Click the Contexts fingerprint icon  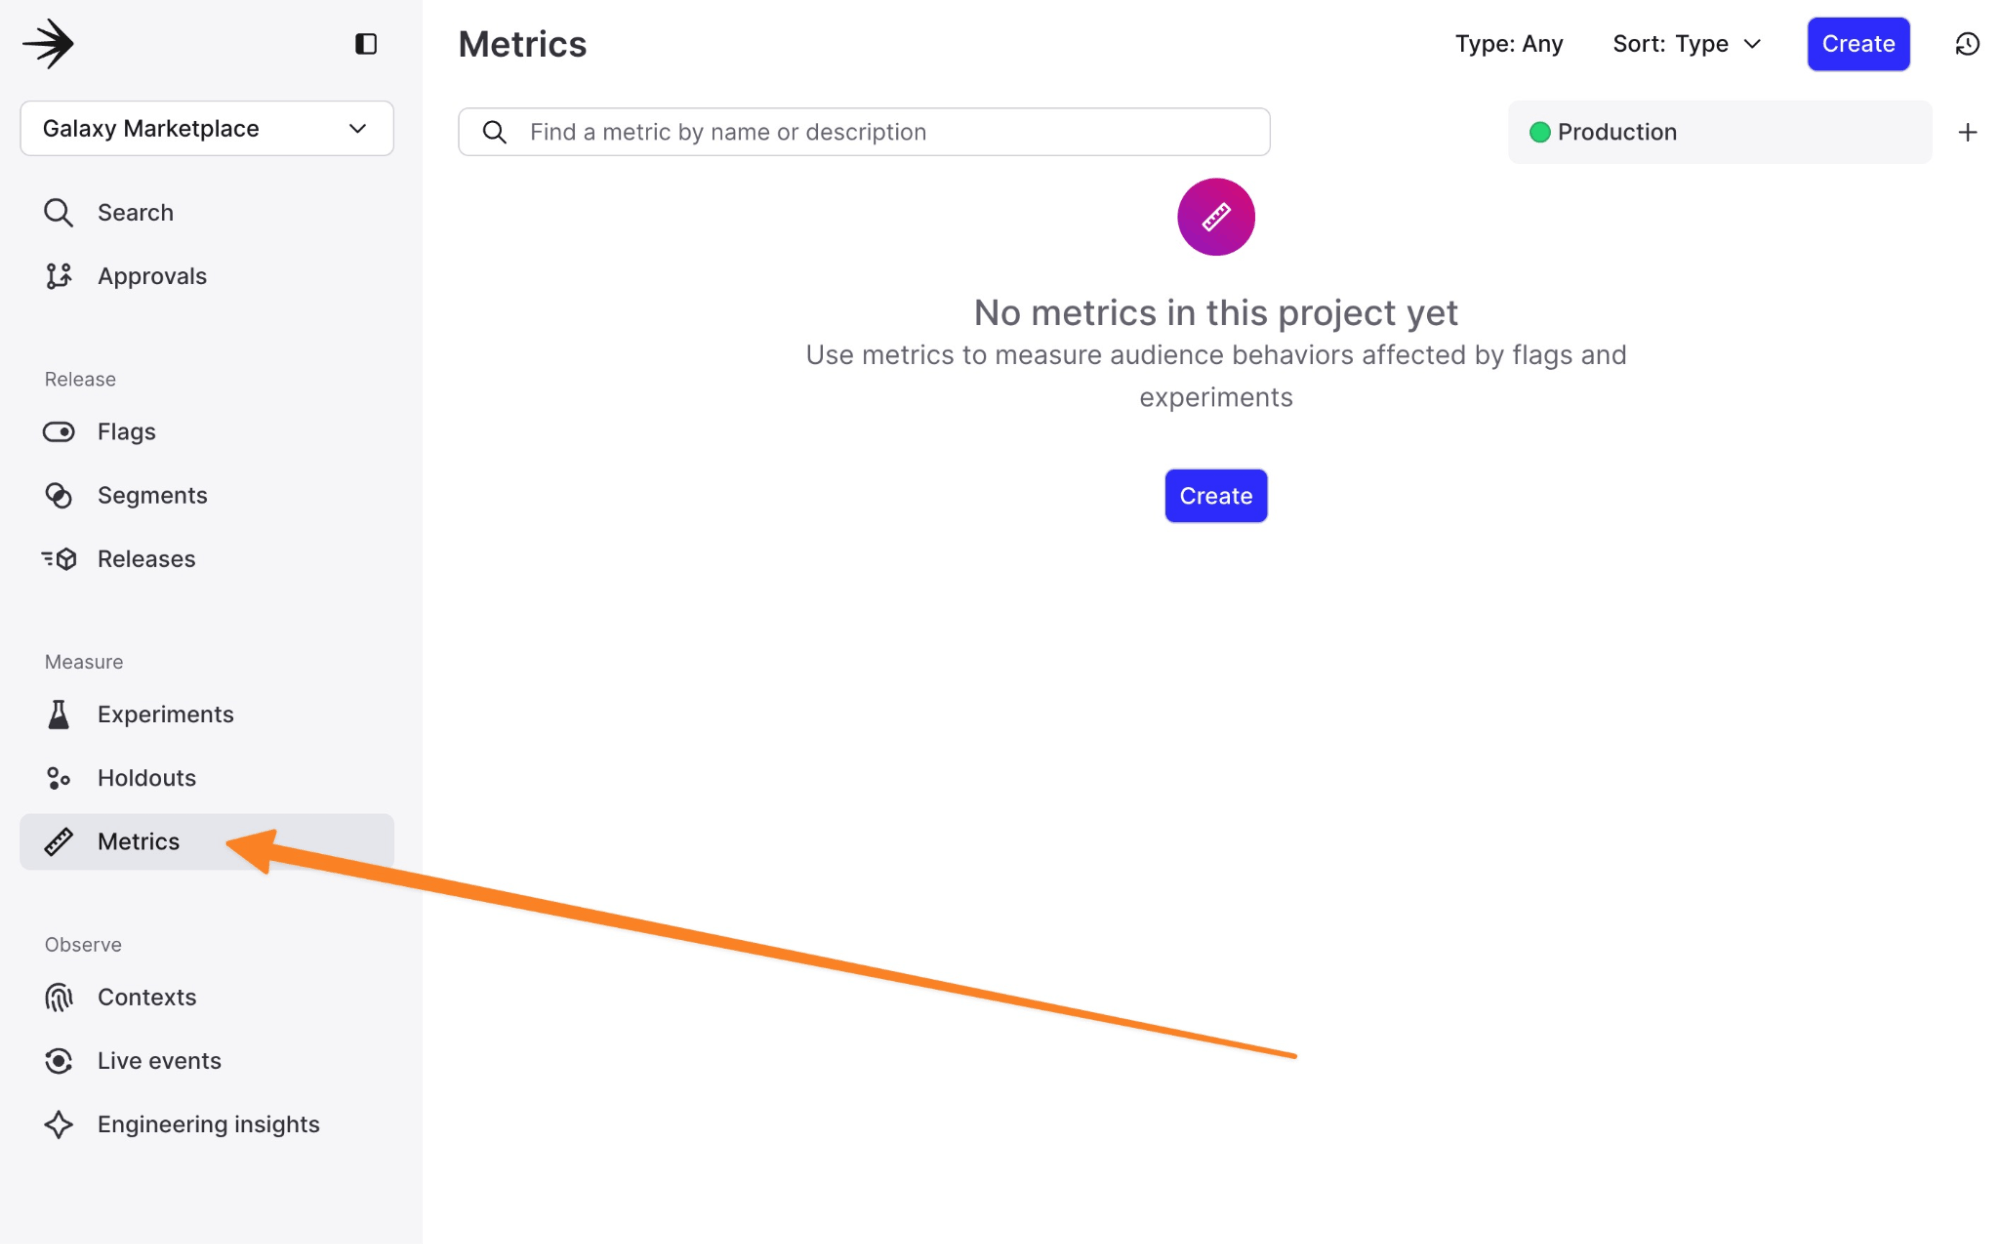(59, 997)
